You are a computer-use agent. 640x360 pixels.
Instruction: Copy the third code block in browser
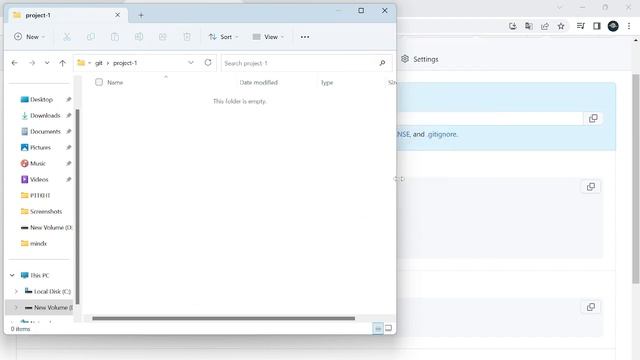coord(591,307)
